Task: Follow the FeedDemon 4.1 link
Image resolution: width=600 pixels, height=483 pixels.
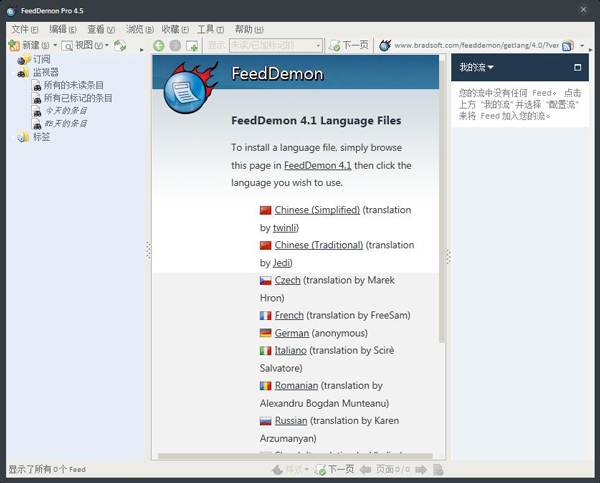Action: 318,165
